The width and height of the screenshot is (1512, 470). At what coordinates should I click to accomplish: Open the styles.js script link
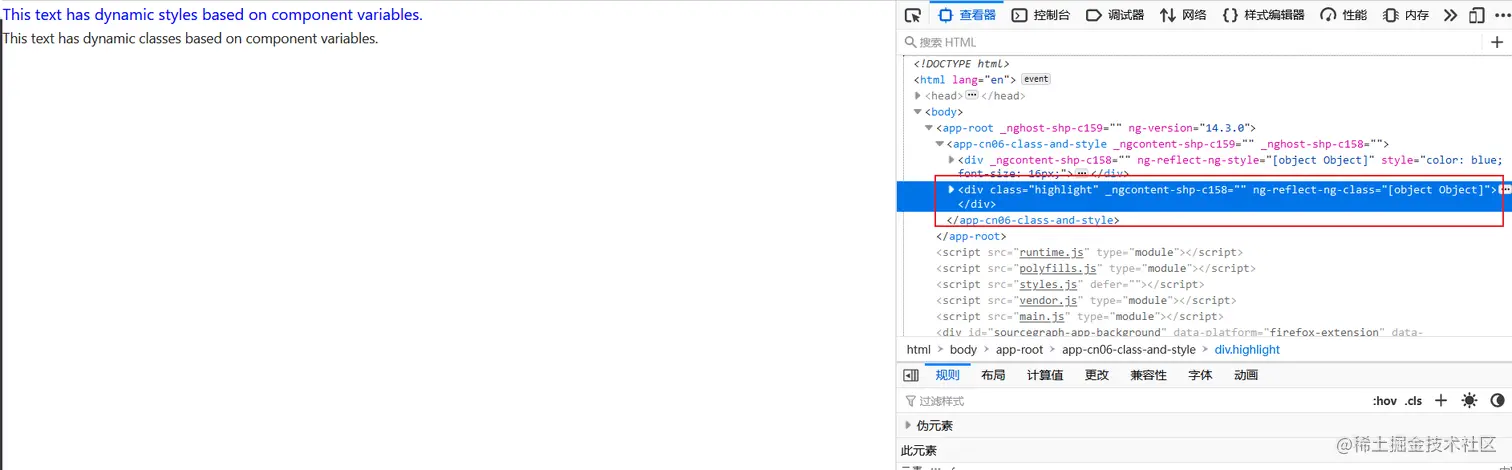[x=1048, y=285]
